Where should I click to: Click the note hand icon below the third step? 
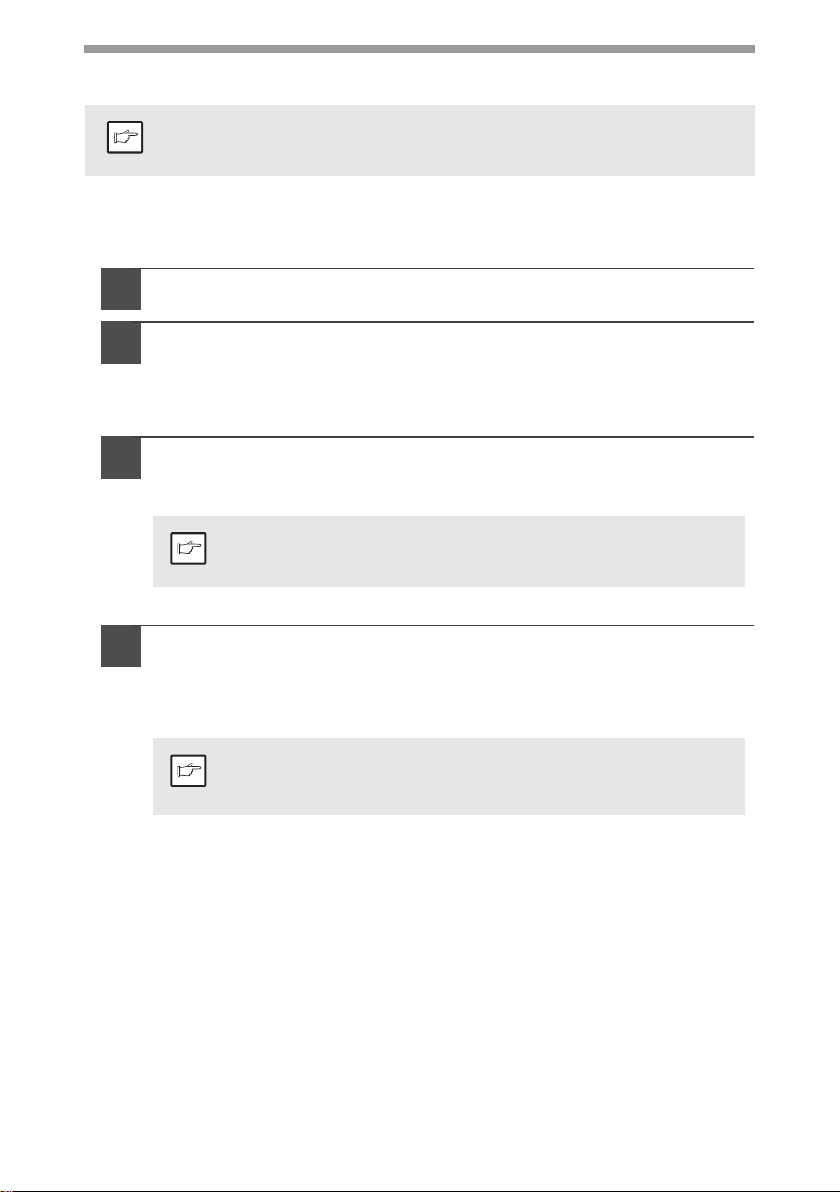pyautogui.click(x=188, y=548)
